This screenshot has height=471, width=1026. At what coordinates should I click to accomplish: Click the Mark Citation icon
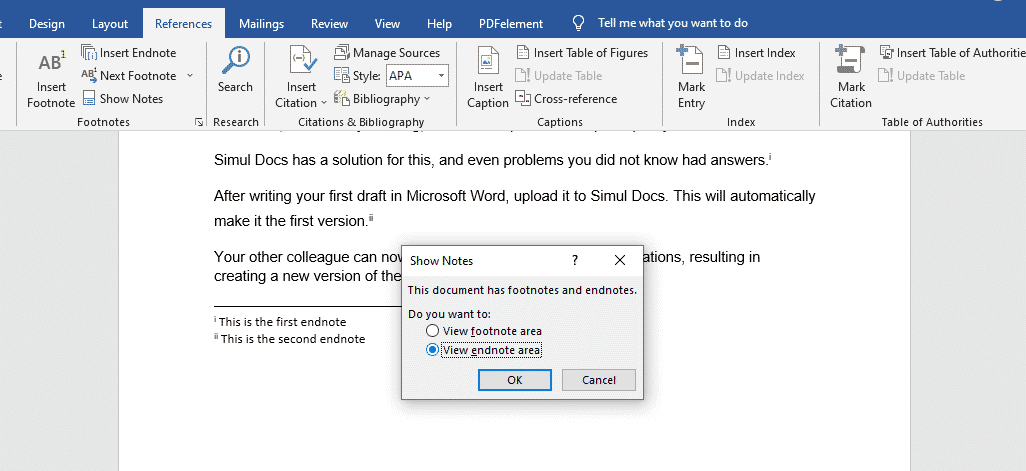[x=850, y=62]
